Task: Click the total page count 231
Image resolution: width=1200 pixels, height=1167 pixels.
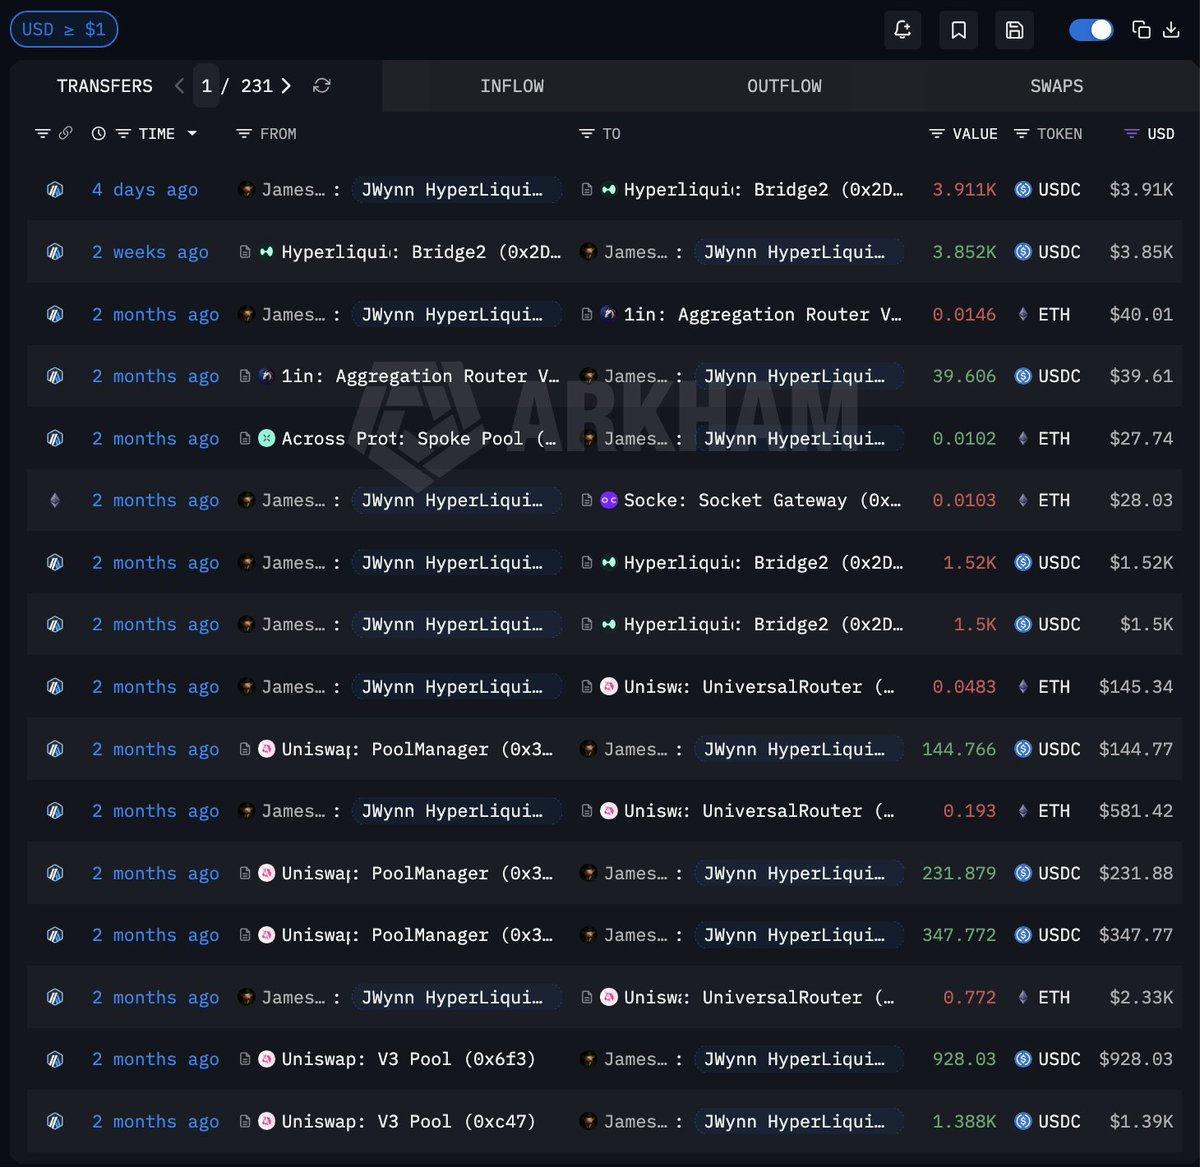Action: coord(257,86)
